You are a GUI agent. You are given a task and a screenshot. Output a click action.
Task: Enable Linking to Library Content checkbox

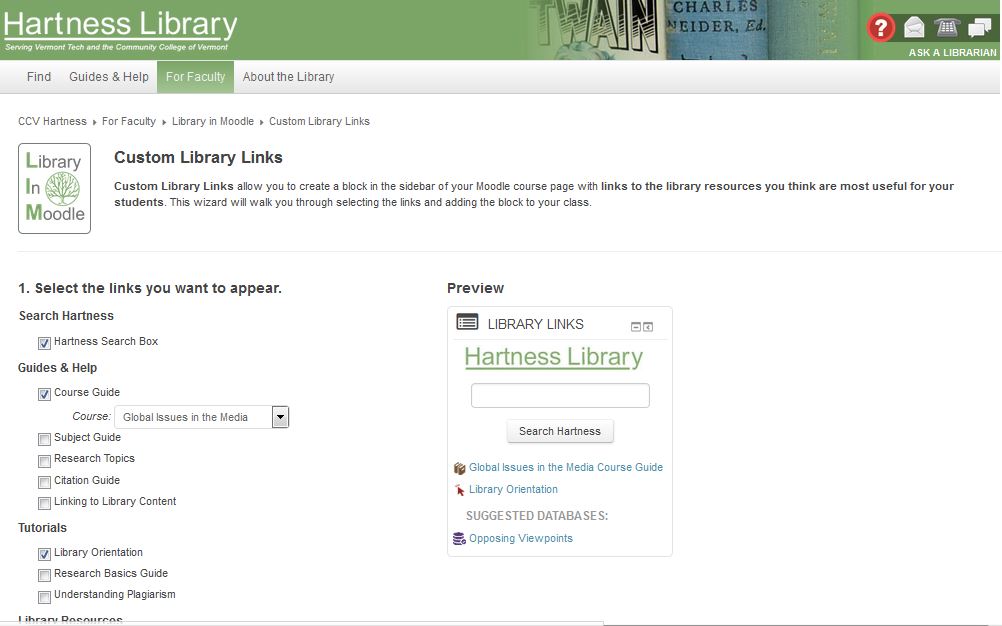pyautogui.click(x=44, y=503)
